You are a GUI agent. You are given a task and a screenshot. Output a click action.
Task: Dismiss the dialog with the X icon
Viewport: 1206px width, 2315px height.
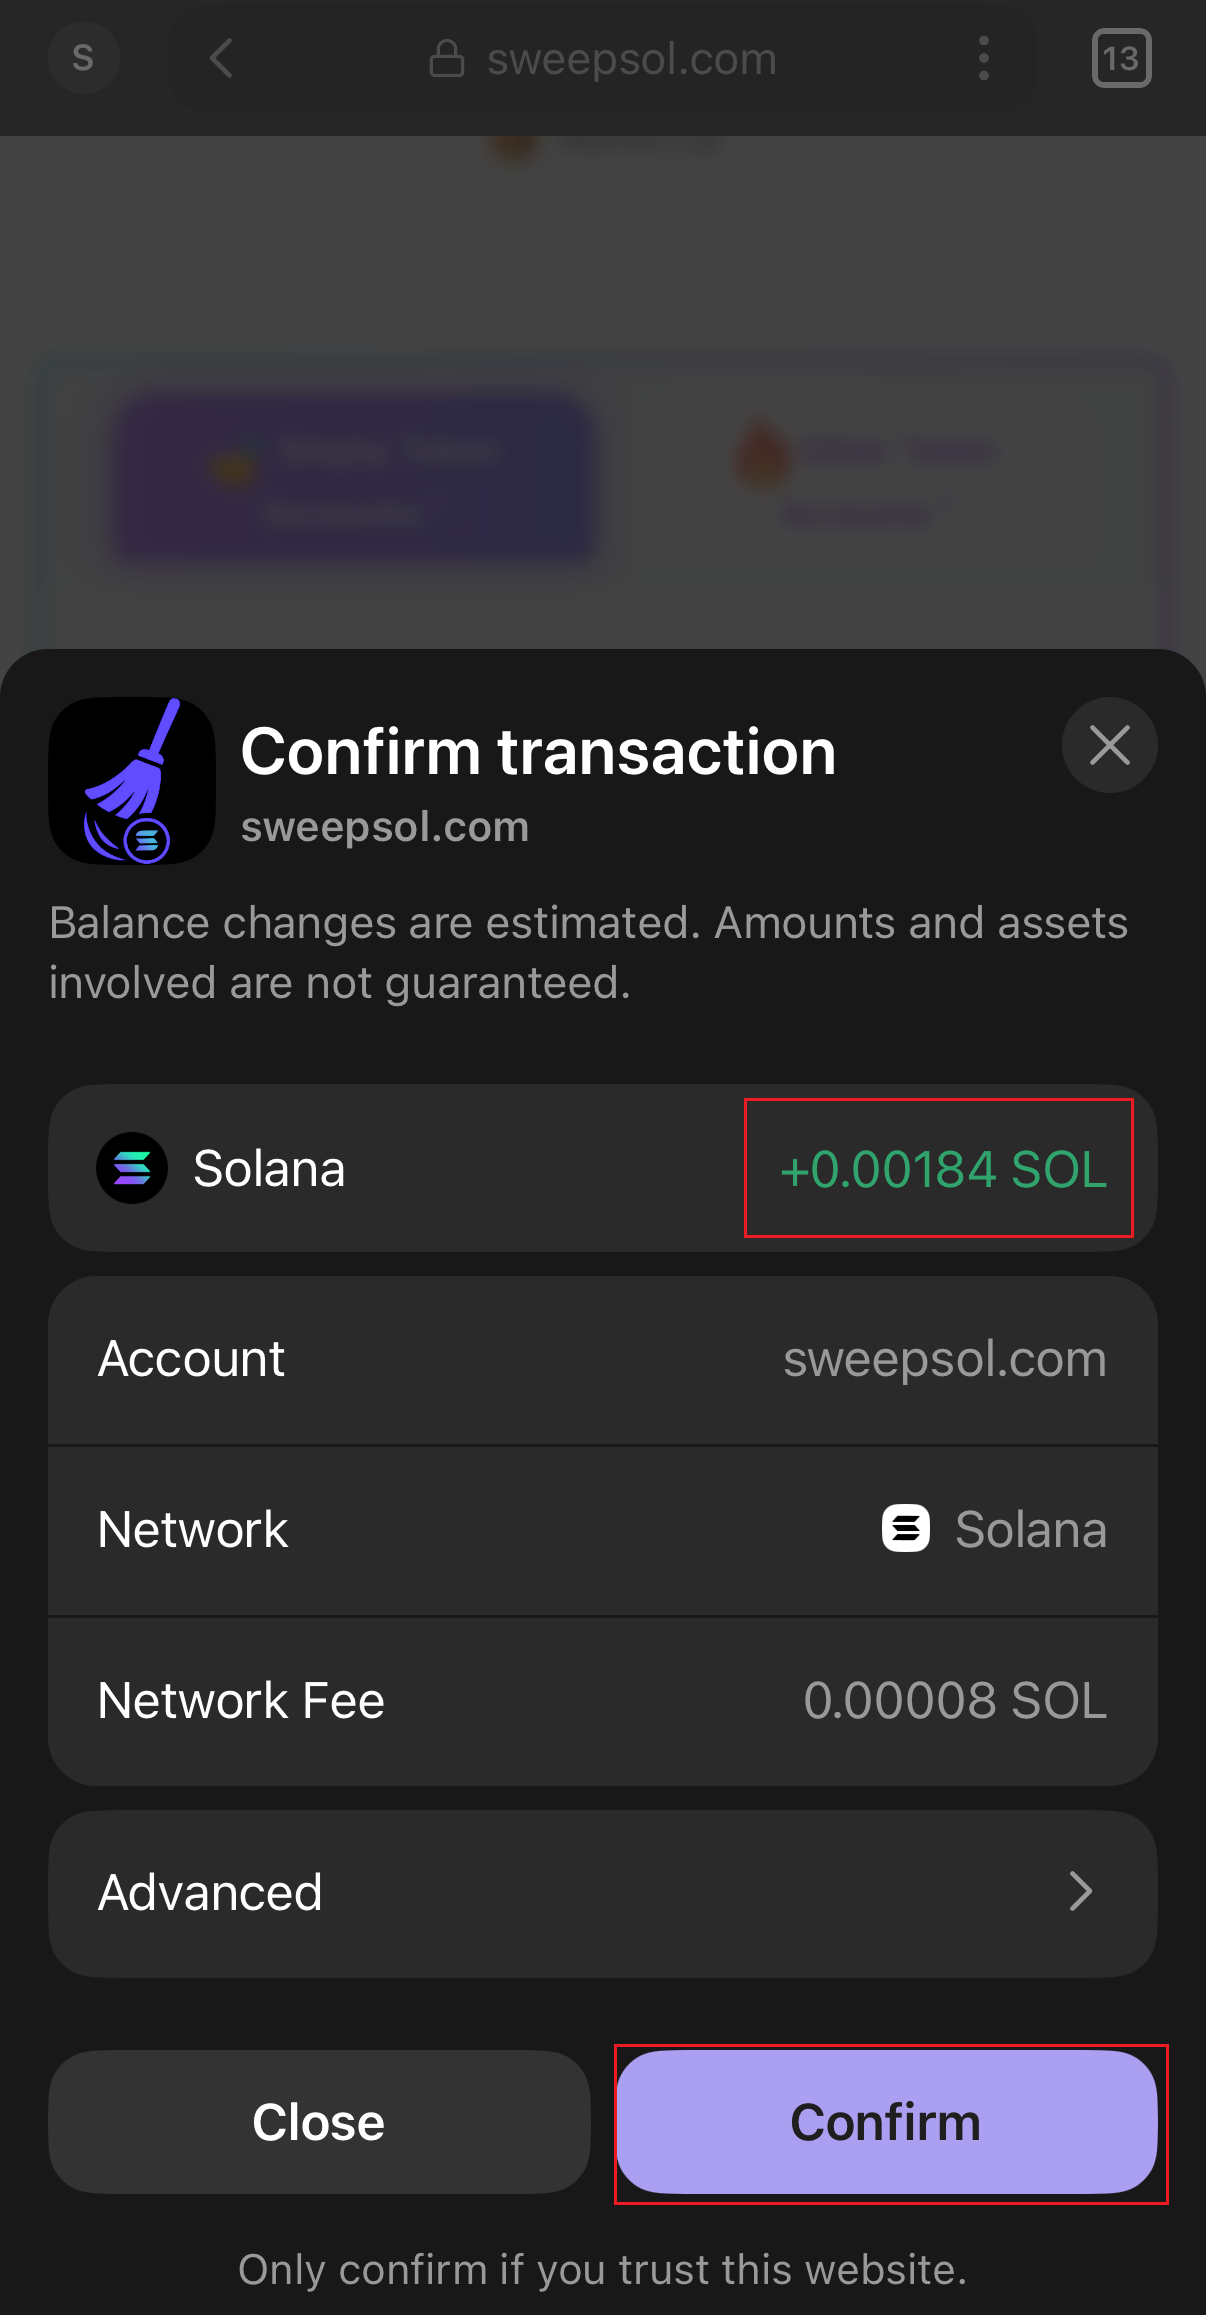point(1109,745)
